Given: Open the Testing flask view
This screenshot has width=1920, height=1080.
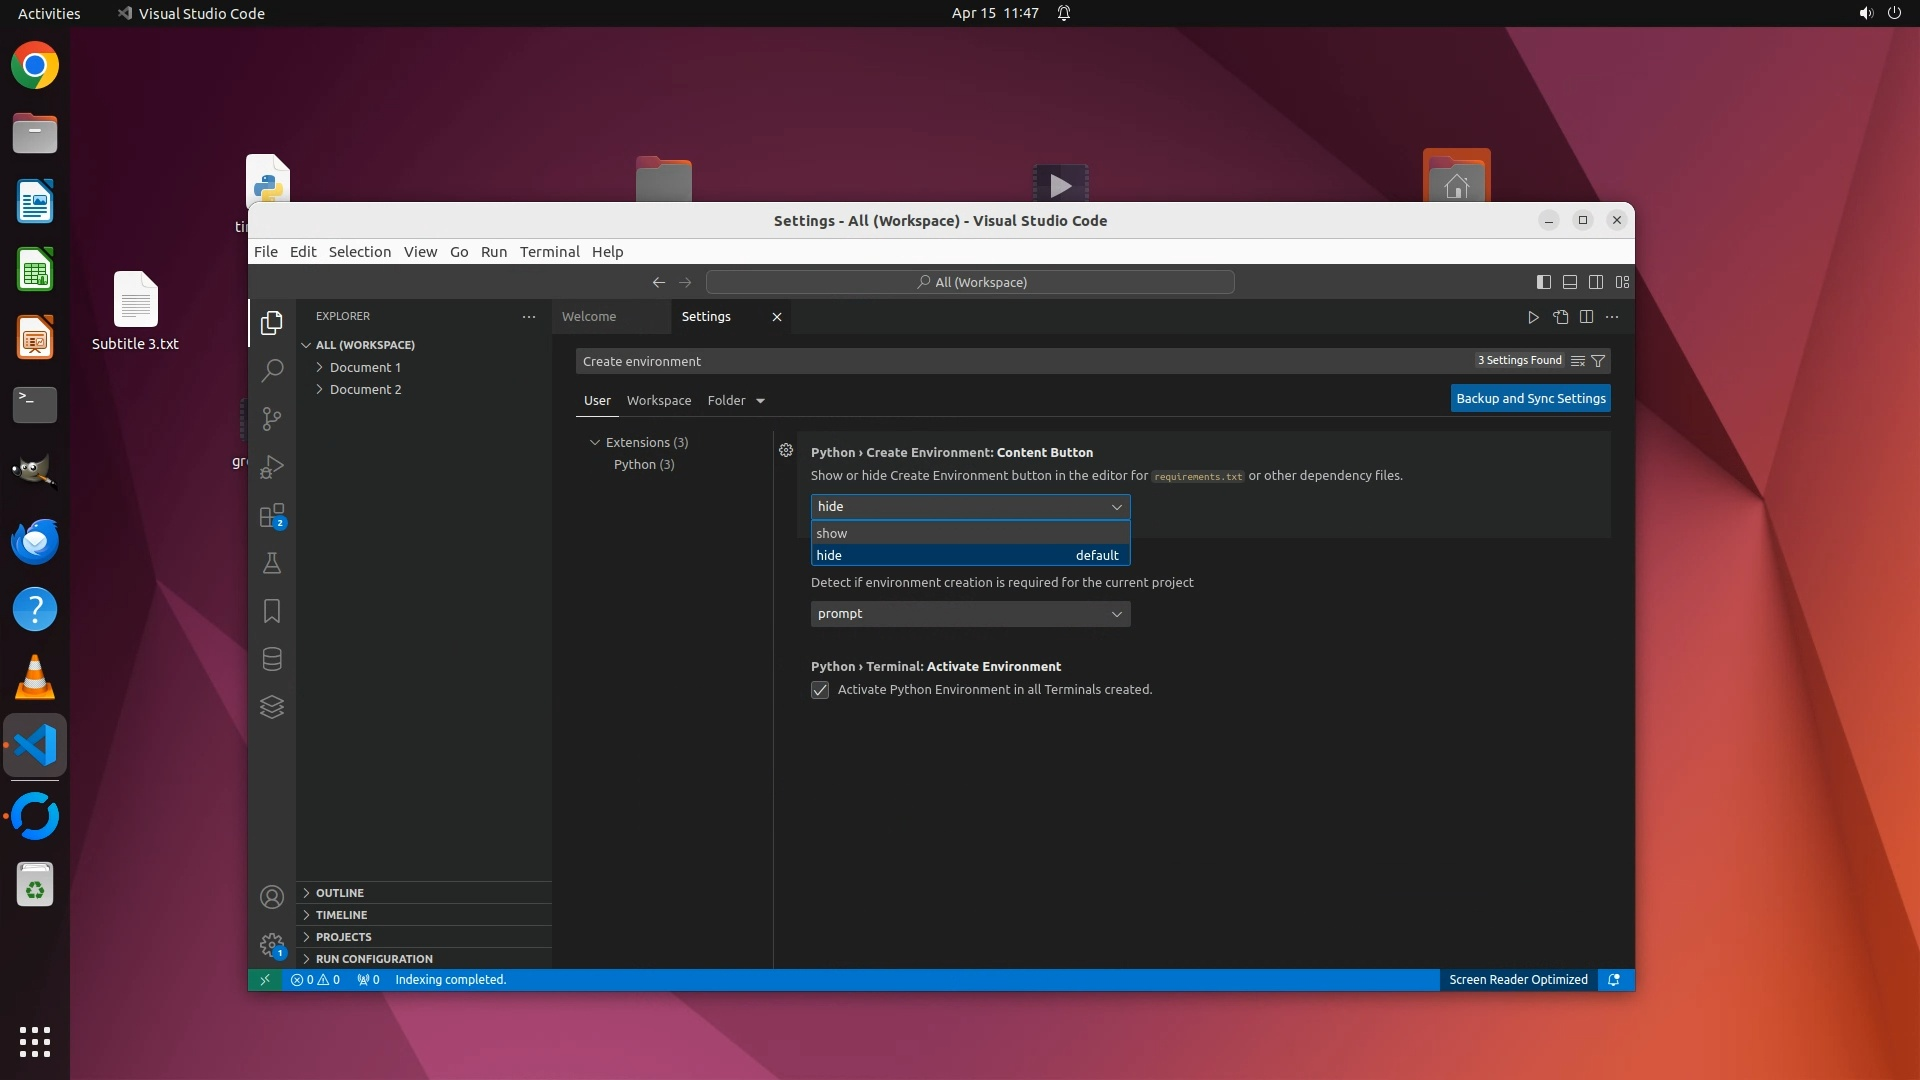Looking at the screenshot, I should [271, 563].
